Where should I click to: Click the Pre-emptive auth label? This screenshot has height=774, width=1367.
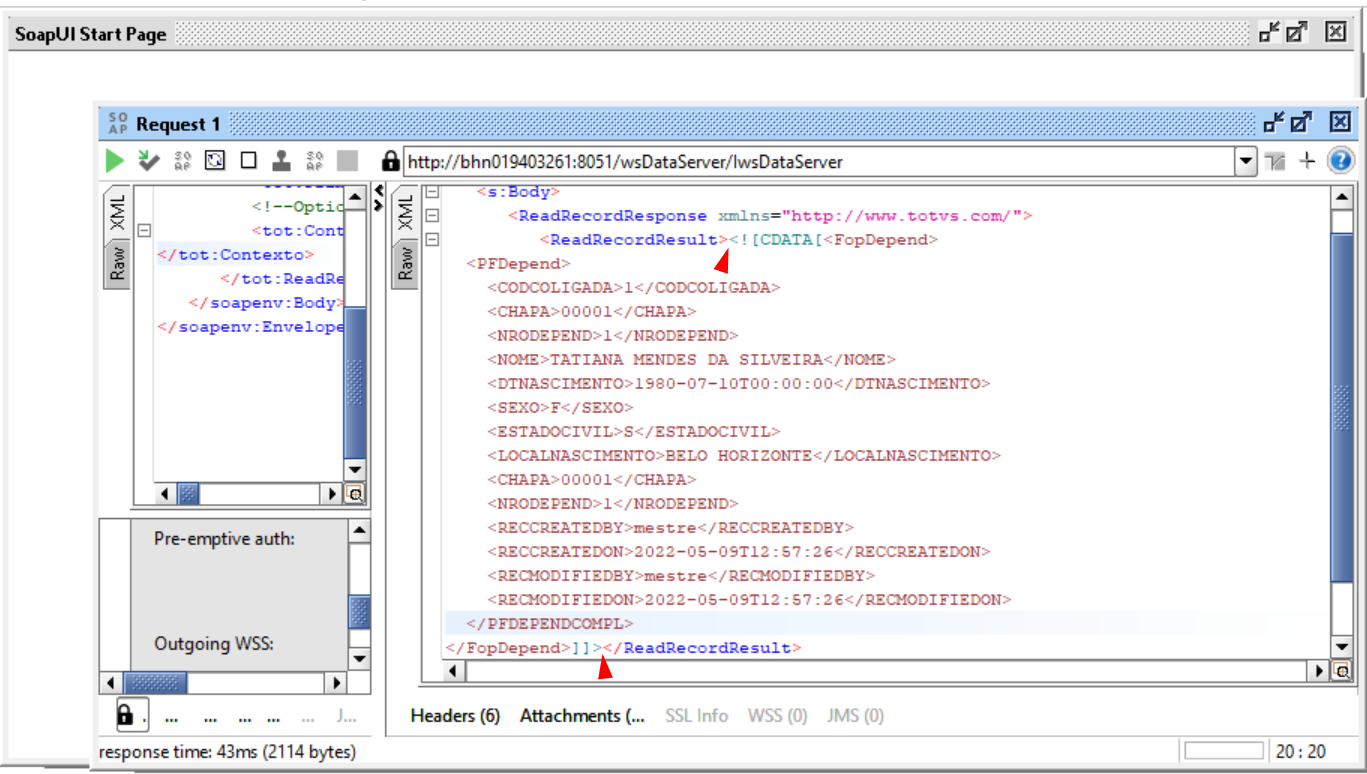224,539
